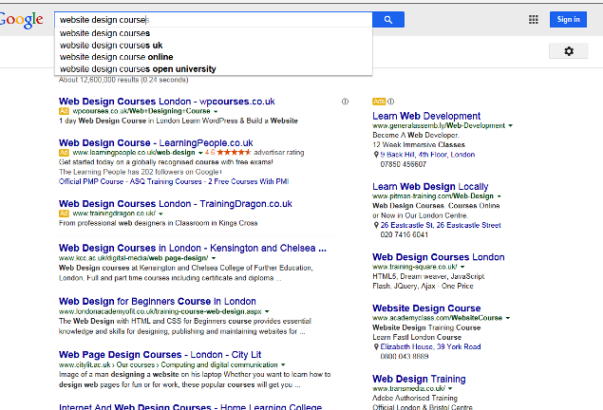Expand dropdown arrow after academyclass.com URL
Image resolution: width=603 pixels, height=410 pixels.
(x=508, y=318)
